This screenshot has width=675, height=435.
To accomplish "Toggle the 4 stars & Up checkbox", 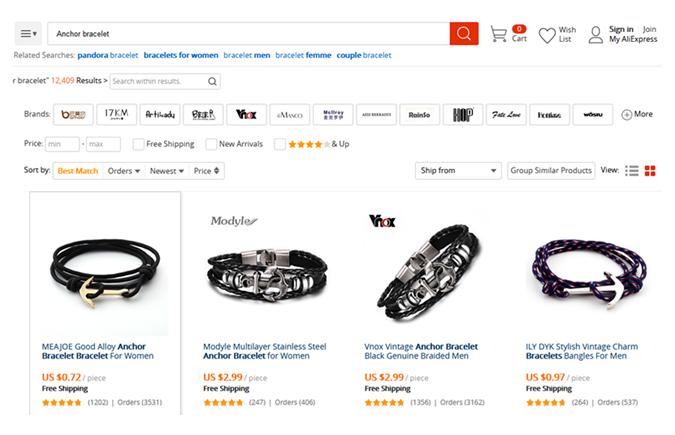I will pyautogui.click(x=279, y=144).
